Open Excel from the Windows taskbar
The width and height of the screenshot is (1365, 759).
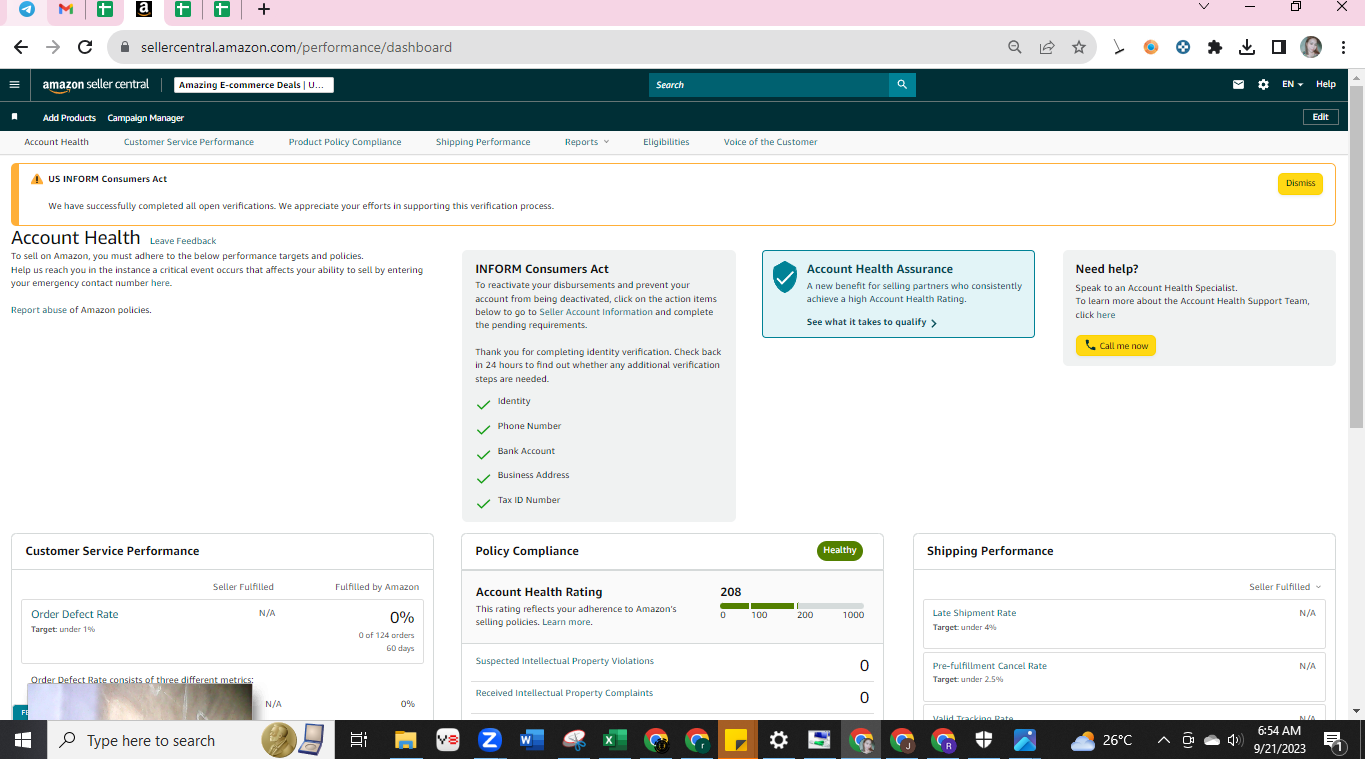click(x=614, y=741)
